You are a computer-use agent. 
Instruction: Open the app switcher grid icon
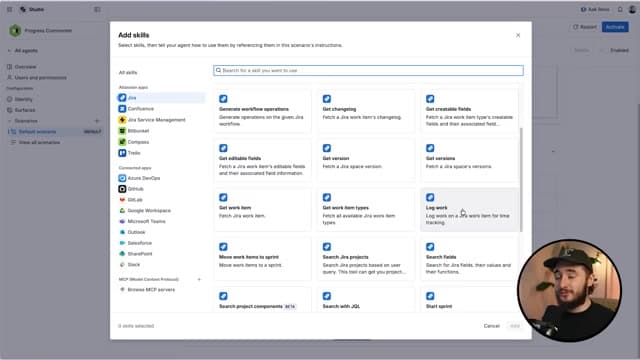click(x=9, y=9)
